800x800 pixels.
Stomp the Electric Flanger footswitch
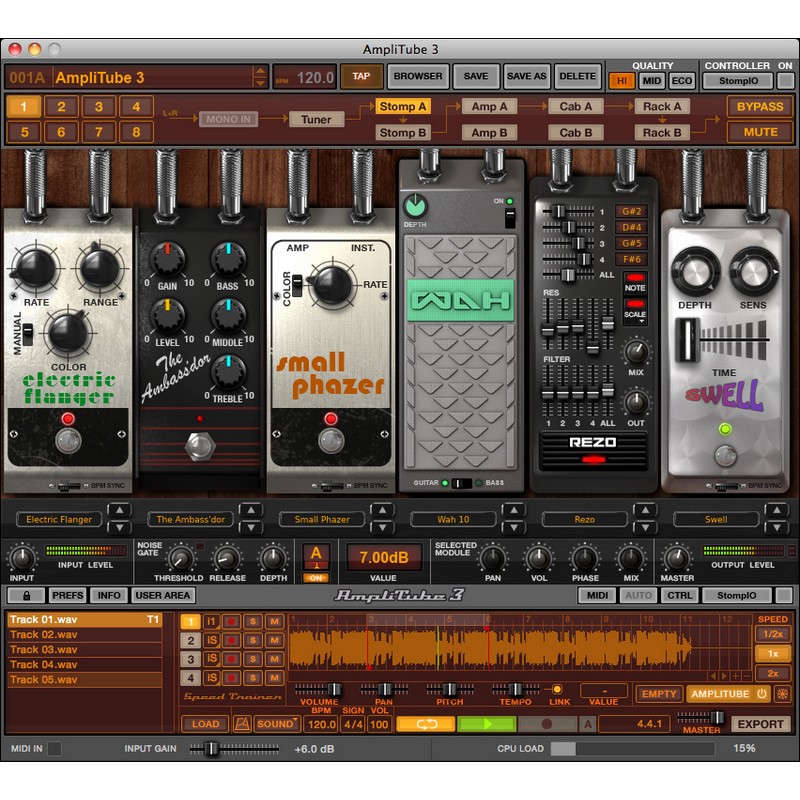tap(68, 441)
